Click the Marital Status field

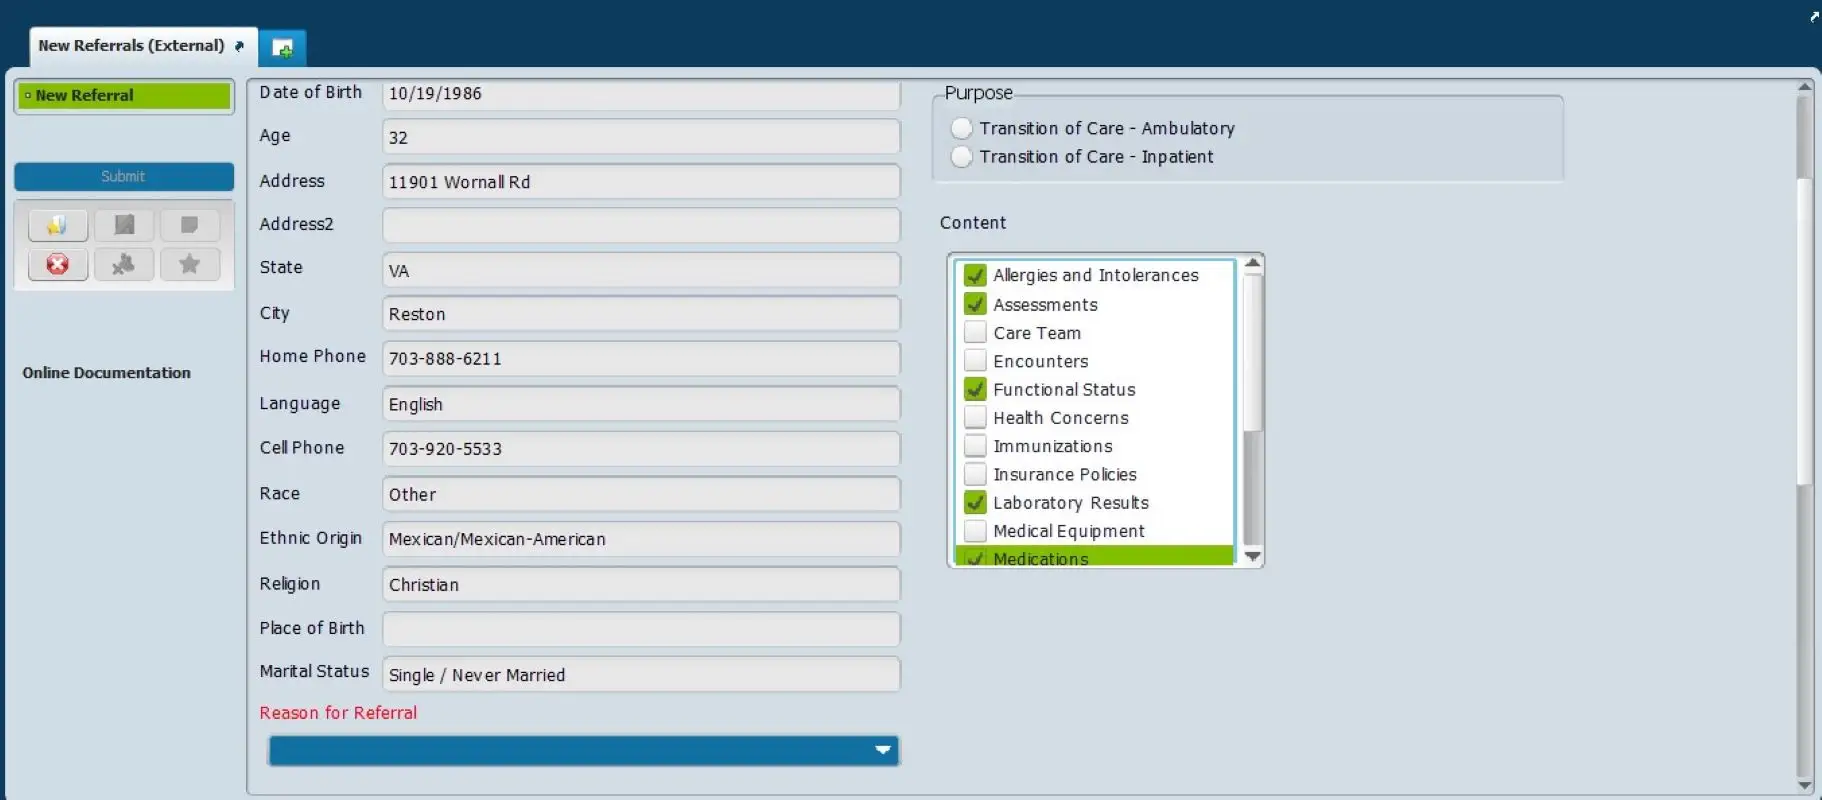(x=641, y=674)
